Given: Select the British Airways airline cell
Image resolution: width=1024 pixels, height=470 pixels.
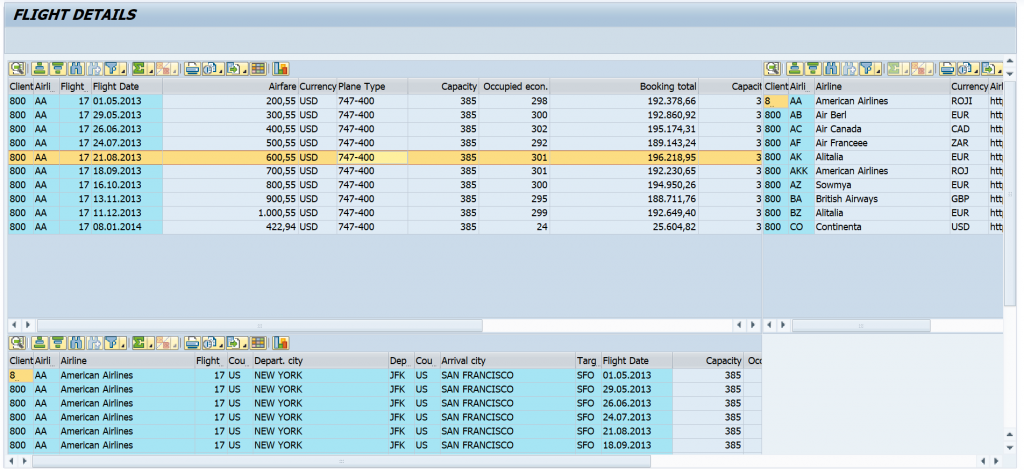Looking at the screenshot, I should click(882, 199).
